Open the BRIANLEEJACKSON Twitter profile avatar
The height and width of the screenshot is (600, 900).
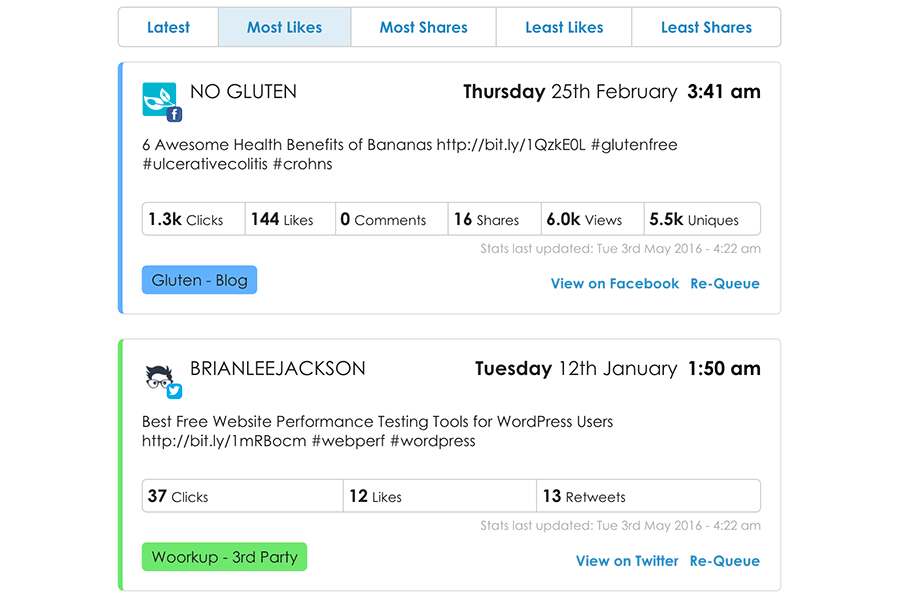coord(159,377)
